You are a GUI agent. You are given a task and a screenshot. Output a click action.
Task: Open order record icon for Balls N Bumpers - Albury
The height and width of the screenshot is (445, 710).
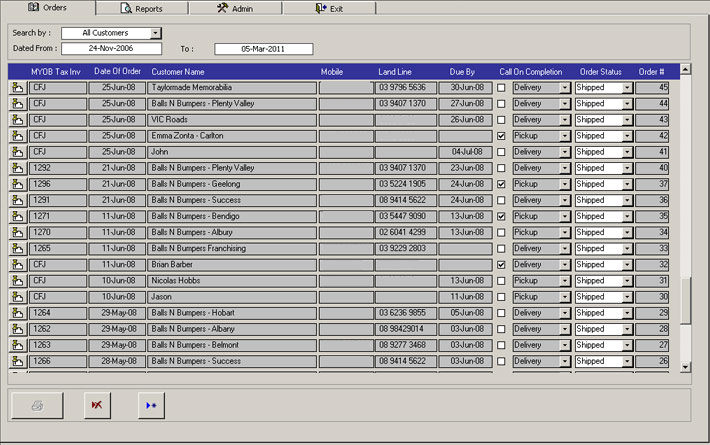point(18,233)
